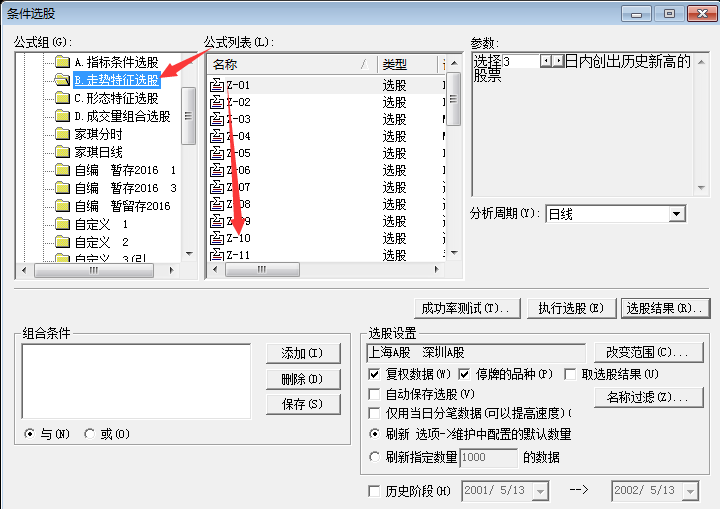Click folder icon next to C.形态特征选股
The height and width of the screenshot is (509, 720).
click(x=62, y=98)
